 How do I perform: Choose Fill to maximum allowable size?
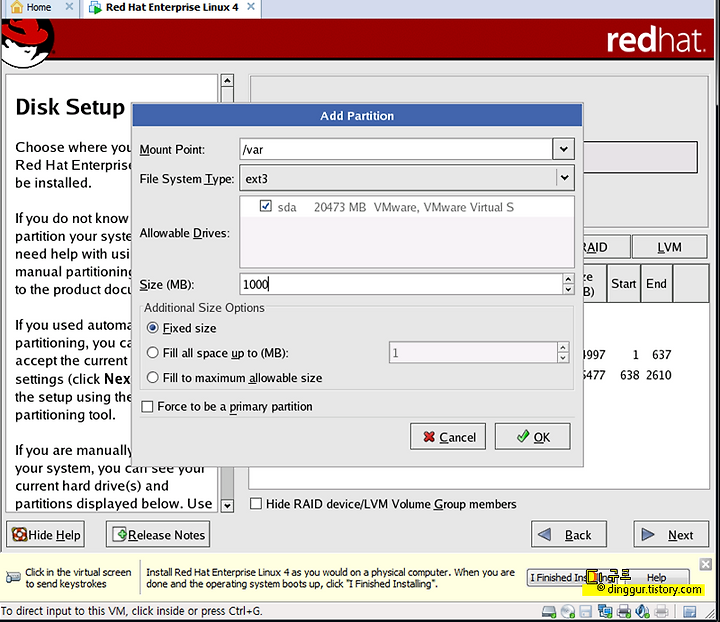click(152, 377)
